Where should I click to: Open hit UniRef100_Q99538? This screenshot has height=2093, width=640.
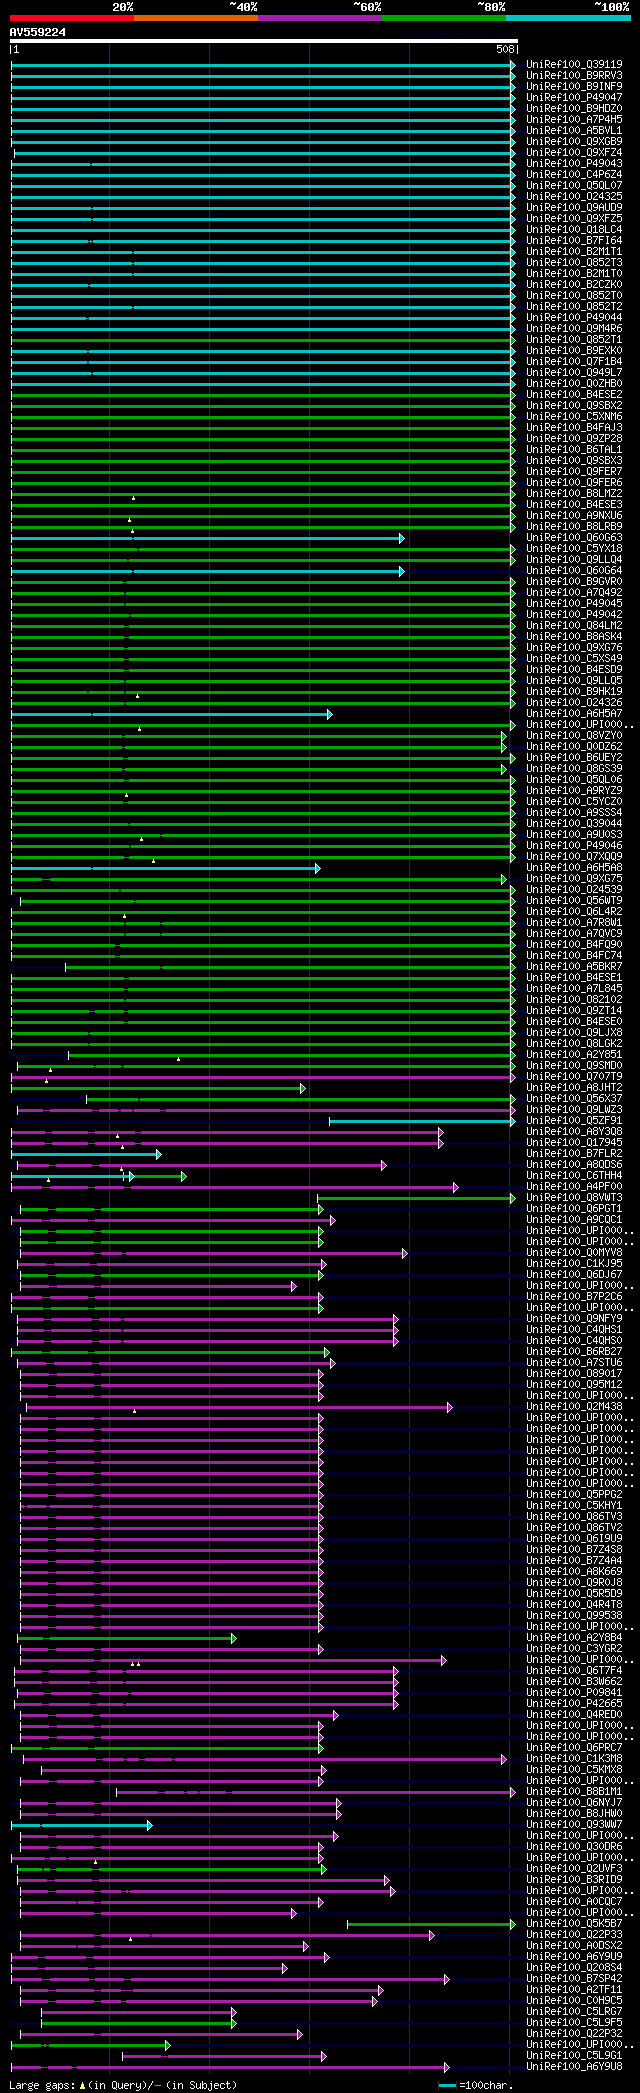coord(574,1616)
